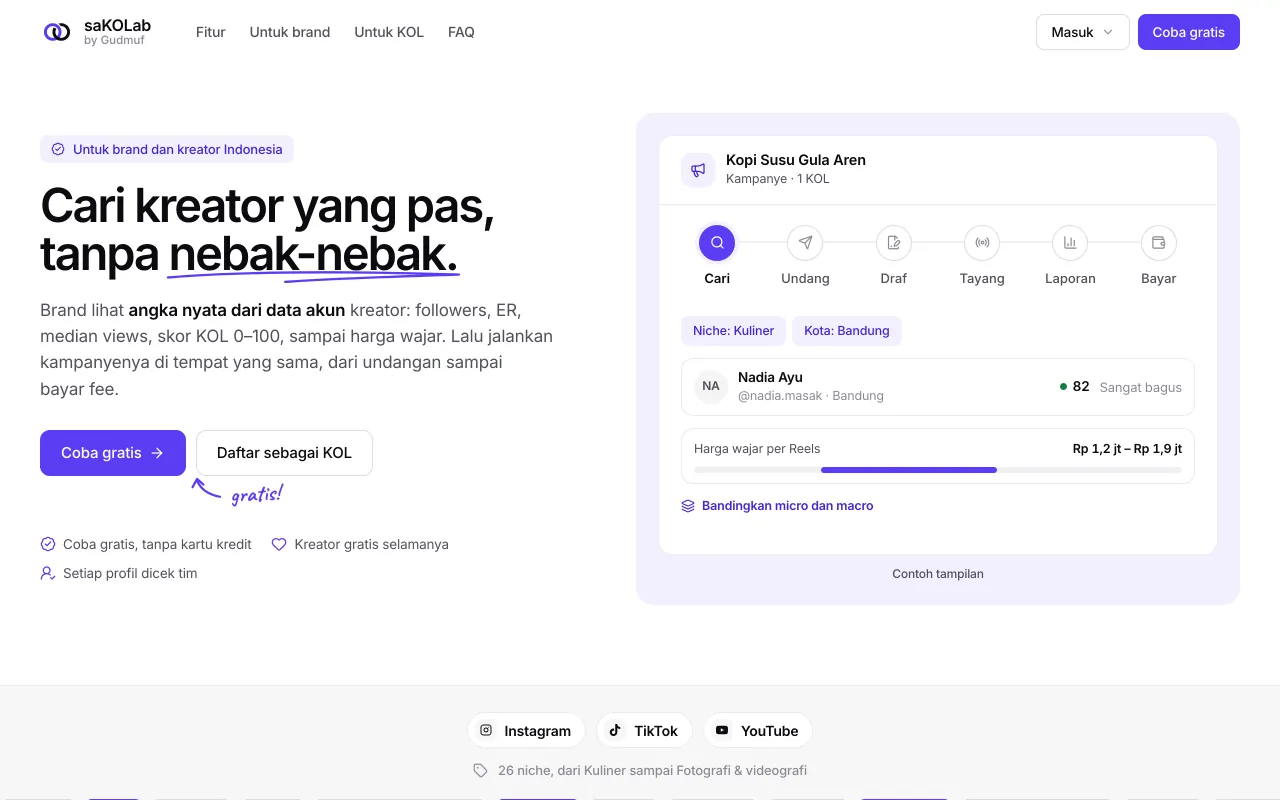Click the TikTok platform pill

click(x=645, y=730)
